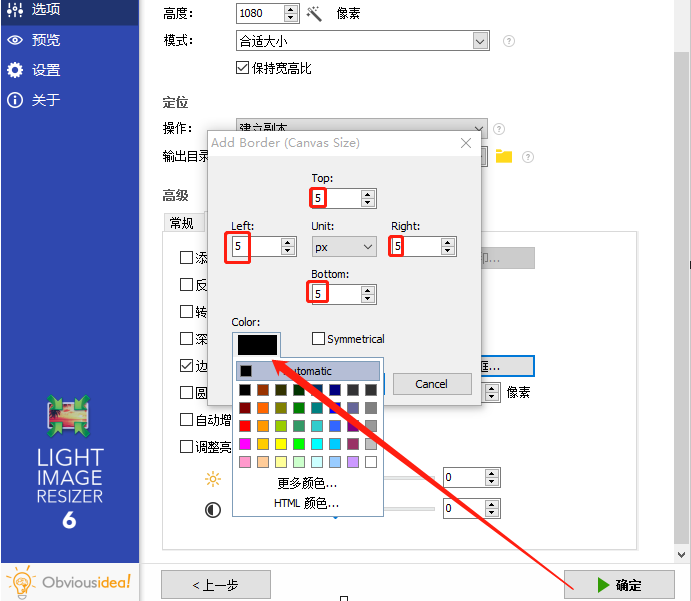Click the 高度 height stepper arrows

pyautogui.click(x=290, y=13)
